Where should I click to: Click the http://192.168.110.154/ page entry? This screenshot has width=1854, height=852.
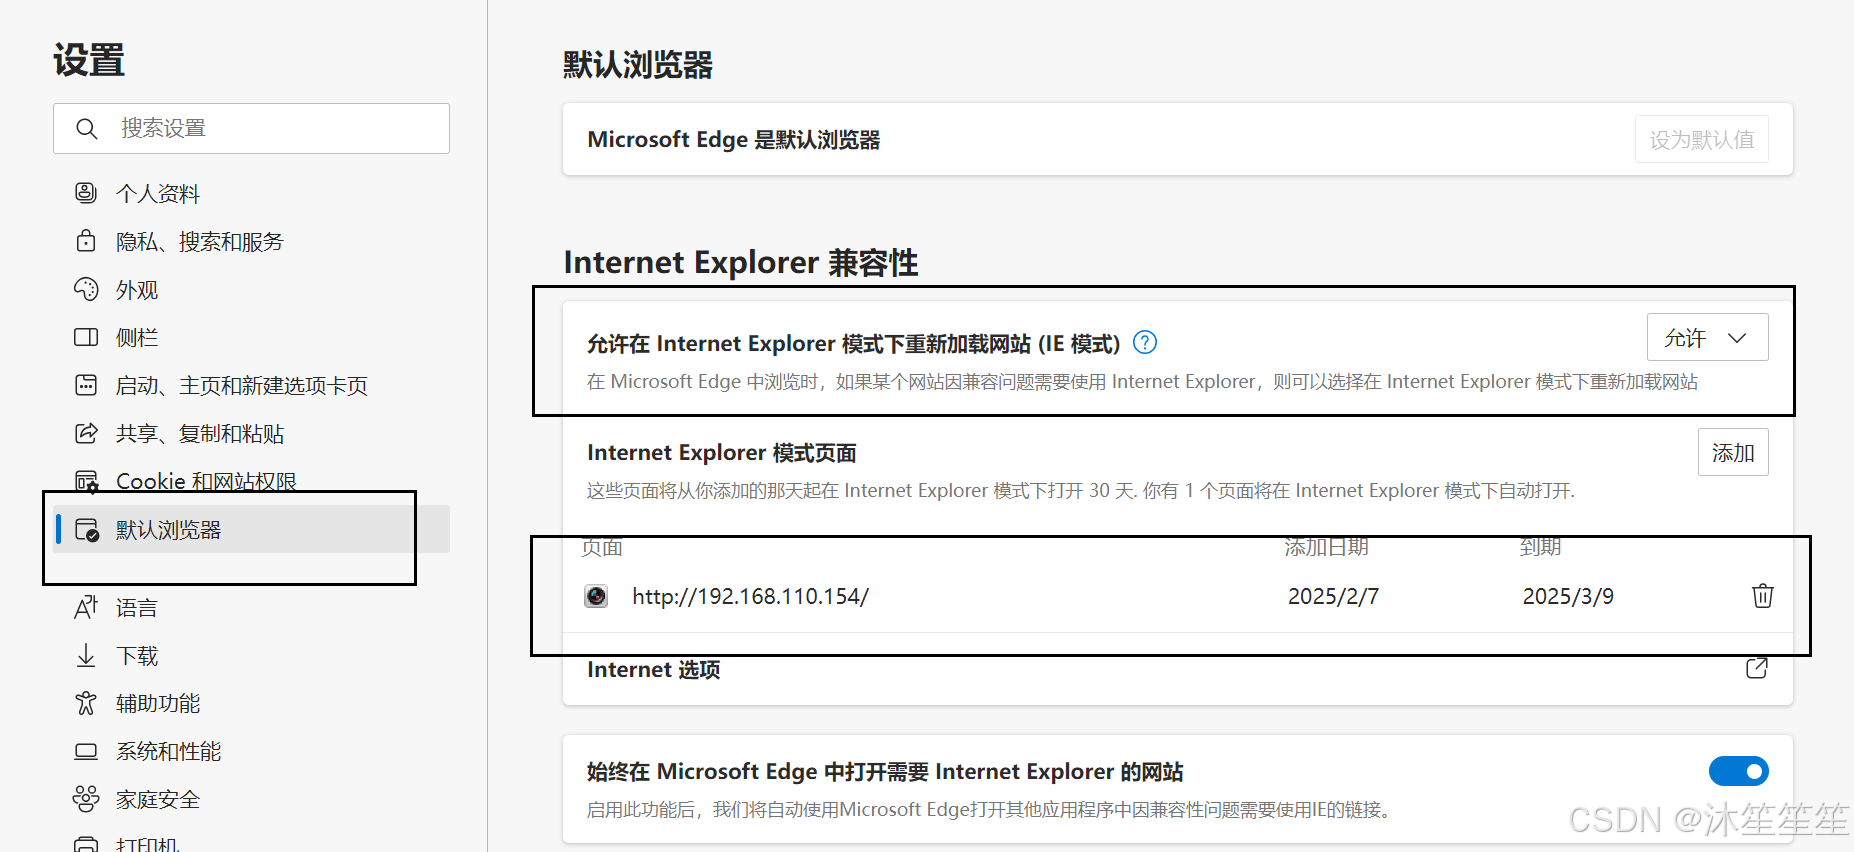750,596
